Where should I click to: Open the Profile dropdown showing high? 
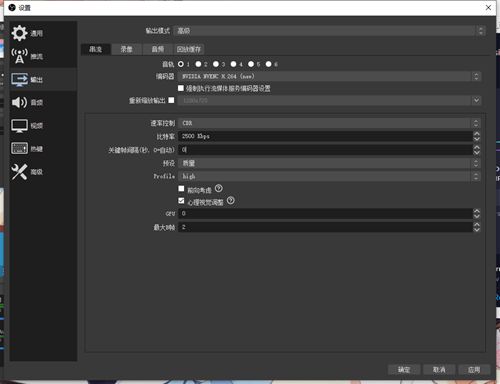click(x=329, y=176)
